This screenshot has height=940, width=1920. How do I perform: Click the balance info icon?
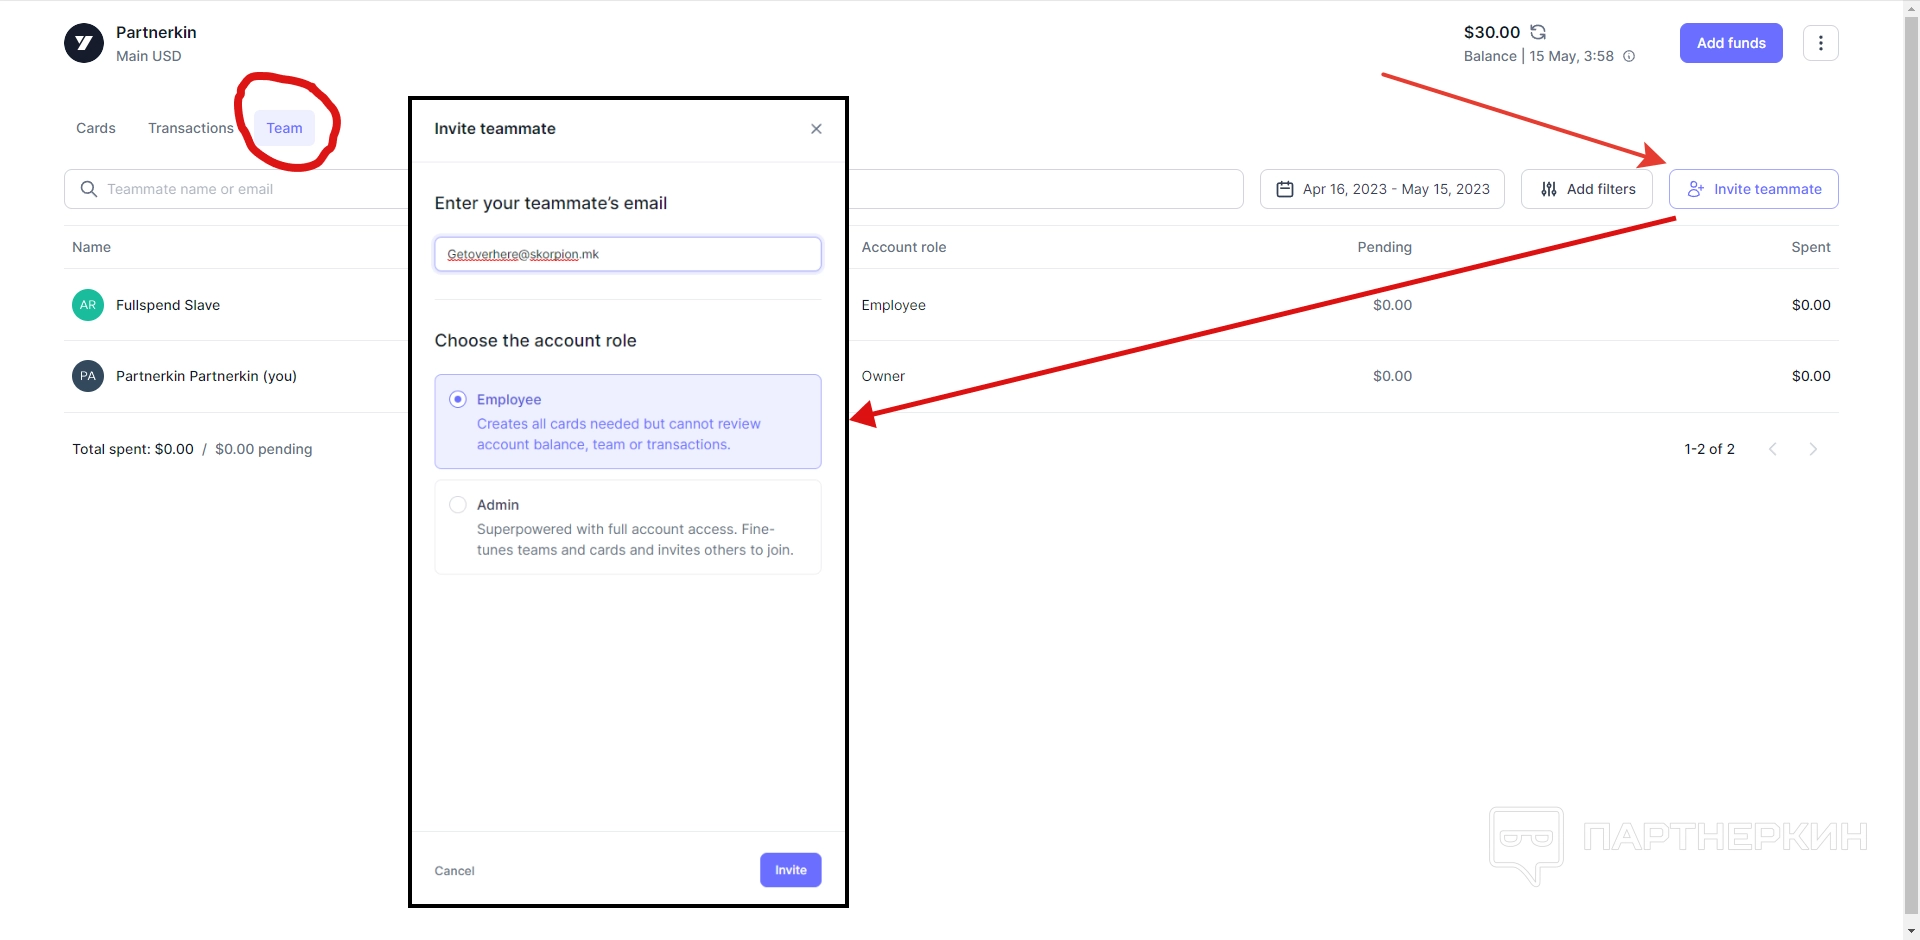[1629, 56]
